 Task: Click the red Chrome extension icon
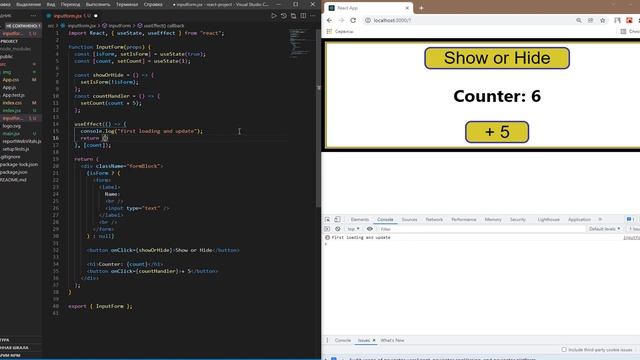pyautogui.click(x=629, y=20)
